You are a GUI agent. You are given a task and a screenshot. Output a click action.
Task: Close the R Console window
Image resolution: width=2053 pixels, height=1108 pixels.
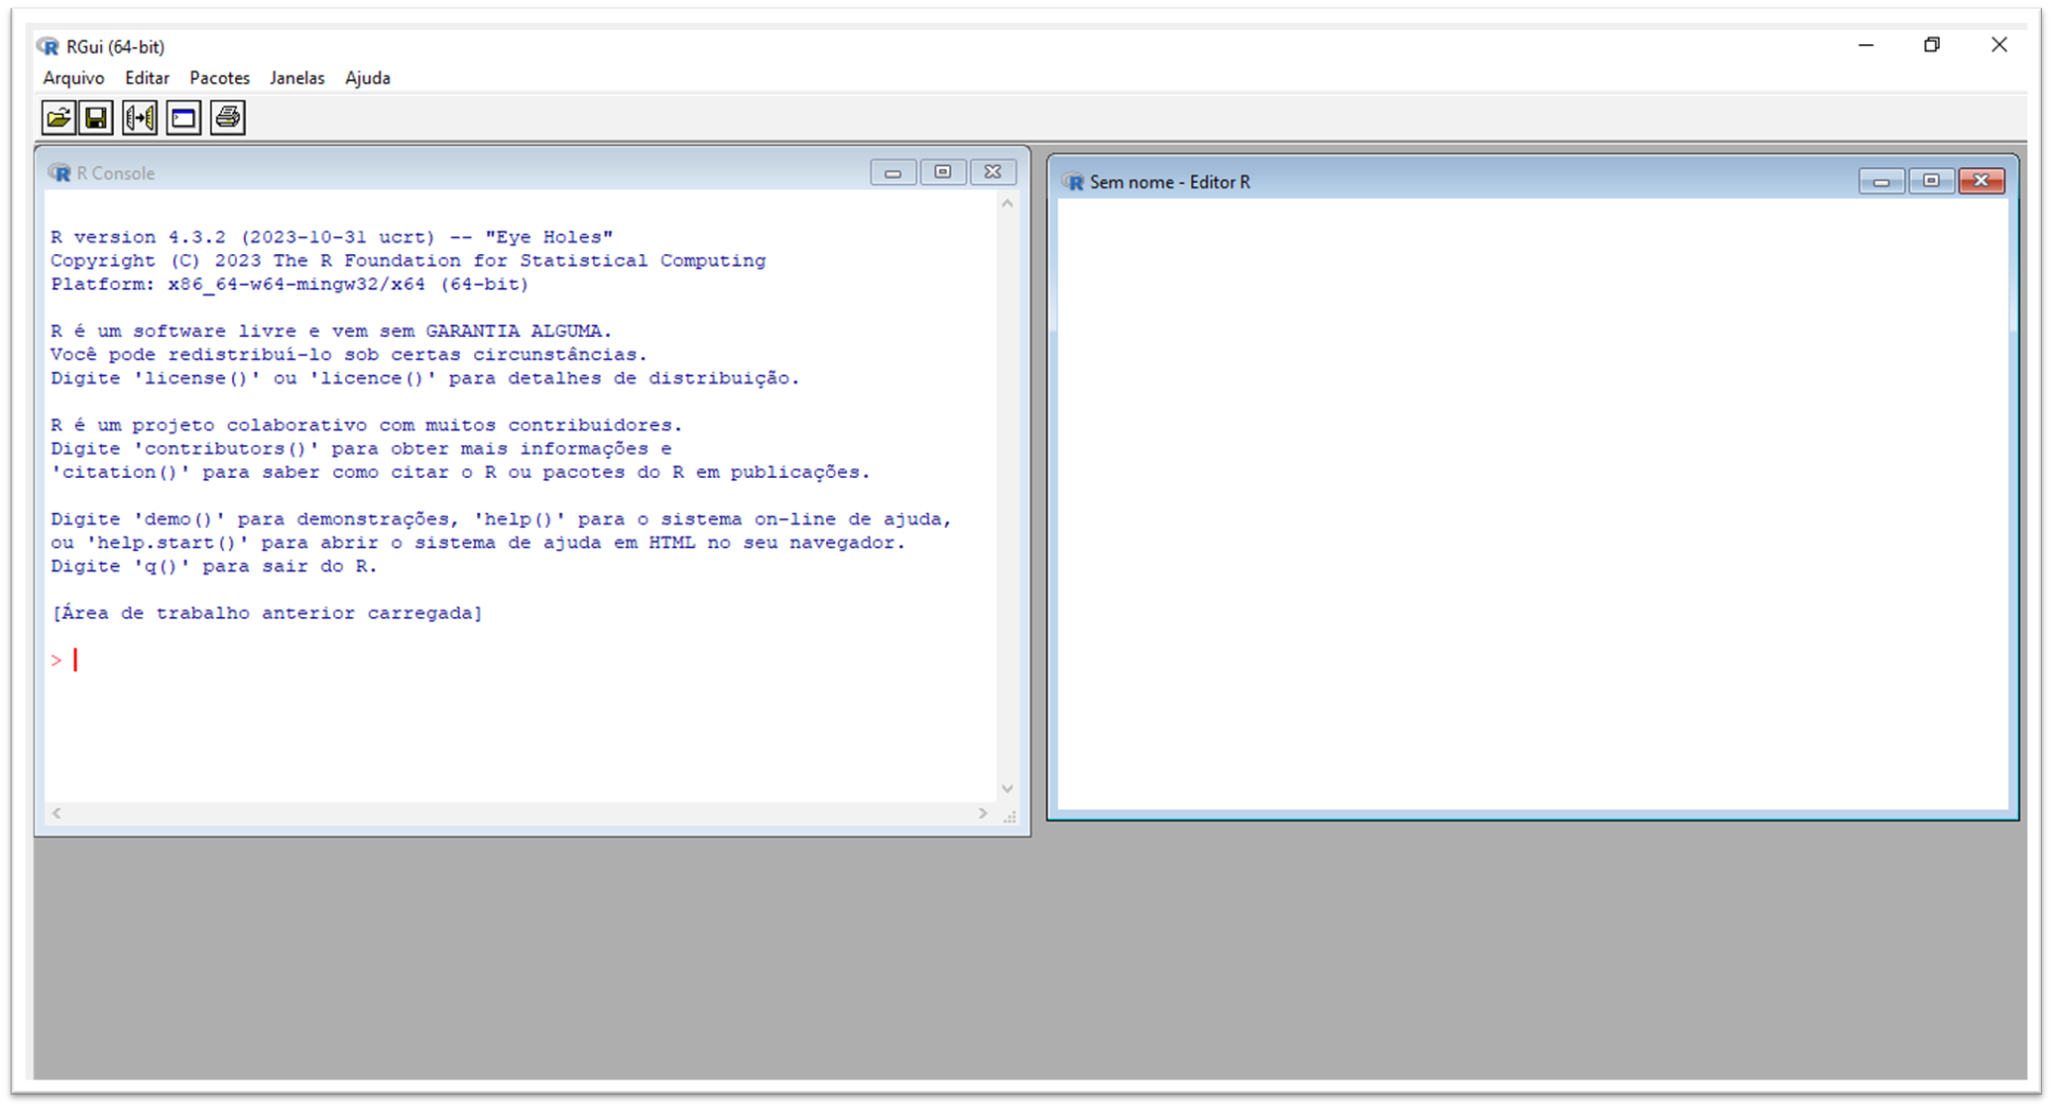click(993, 173)
